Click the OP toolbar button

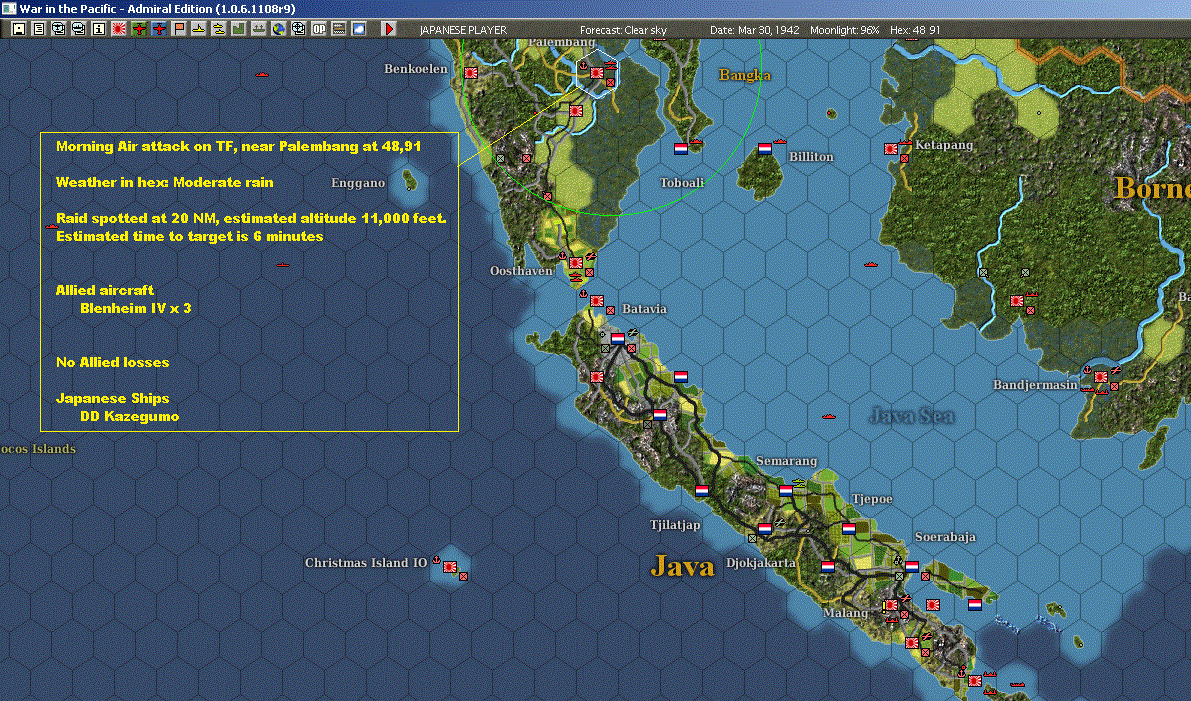click(x=318, y=29)
